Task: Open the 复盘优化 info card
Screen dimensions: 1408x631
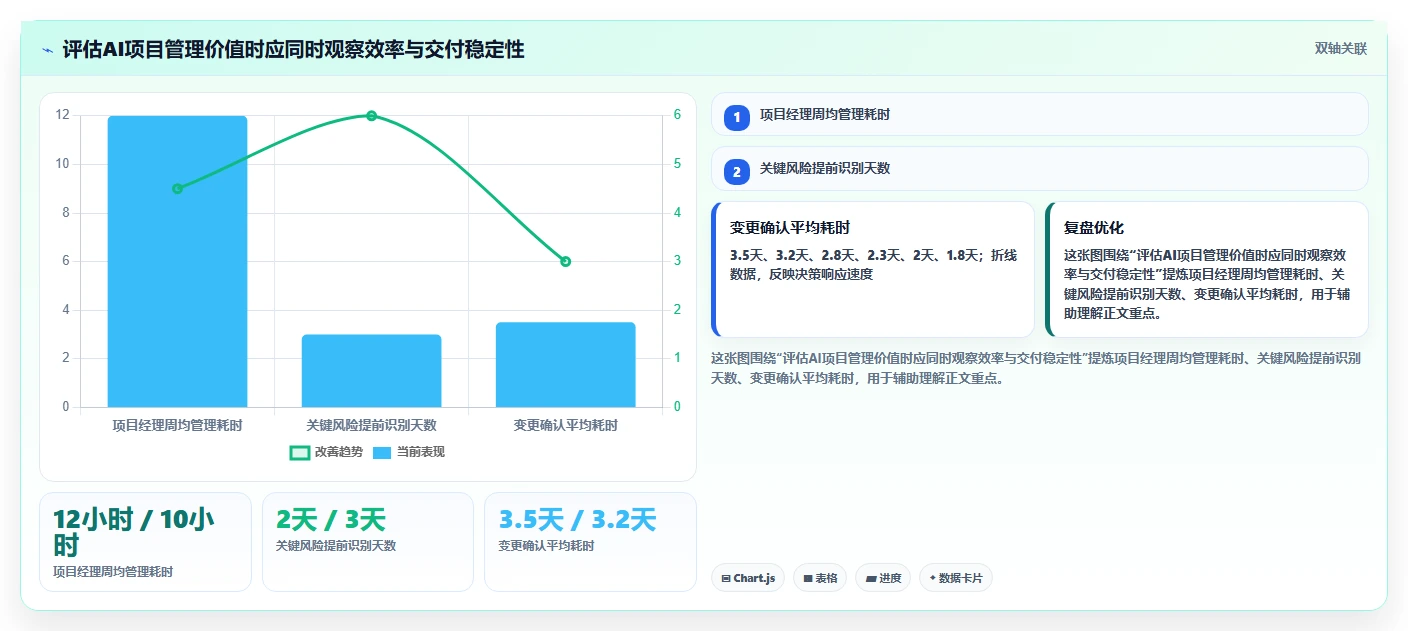Action: click(1207, 270)
